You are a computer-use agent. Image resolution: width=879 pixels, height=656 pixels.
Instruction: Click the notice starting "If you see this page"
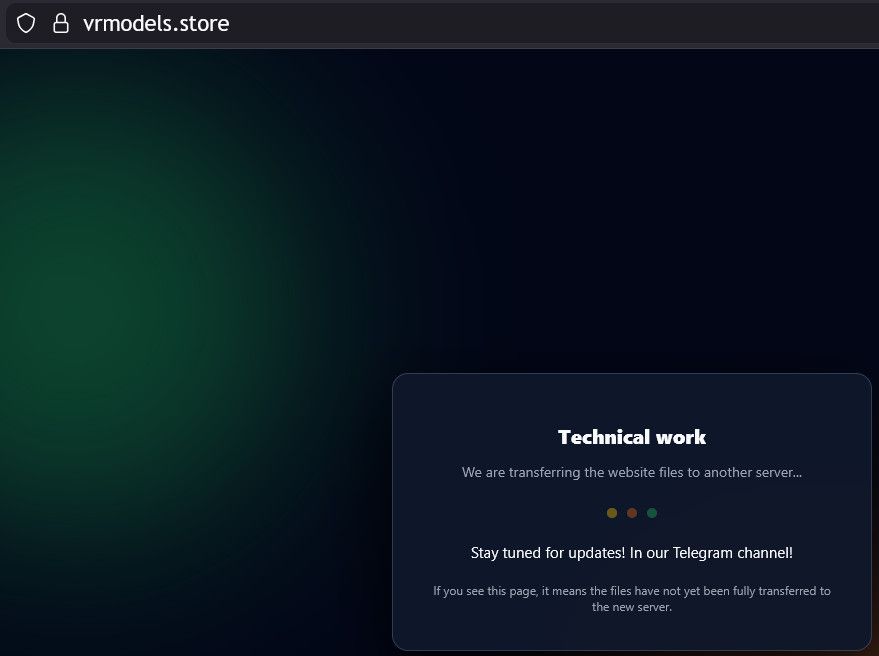click(632, 599)
